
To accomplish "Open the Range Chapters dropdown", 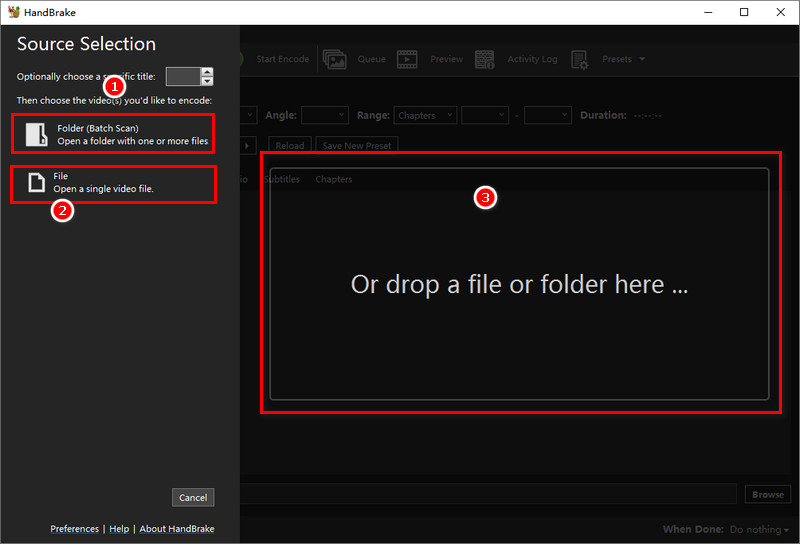I will pos(425,115).
